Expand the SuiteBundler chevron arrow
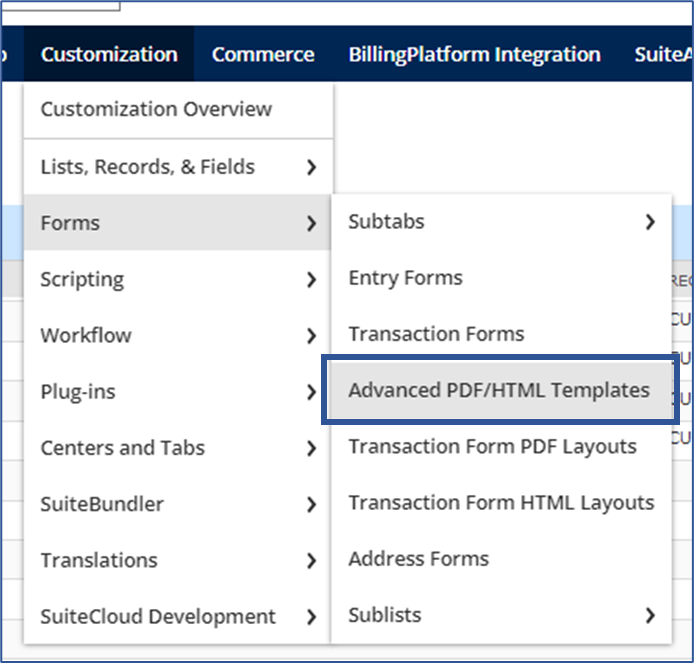The image size is (694, 663). tap(312, 505)
